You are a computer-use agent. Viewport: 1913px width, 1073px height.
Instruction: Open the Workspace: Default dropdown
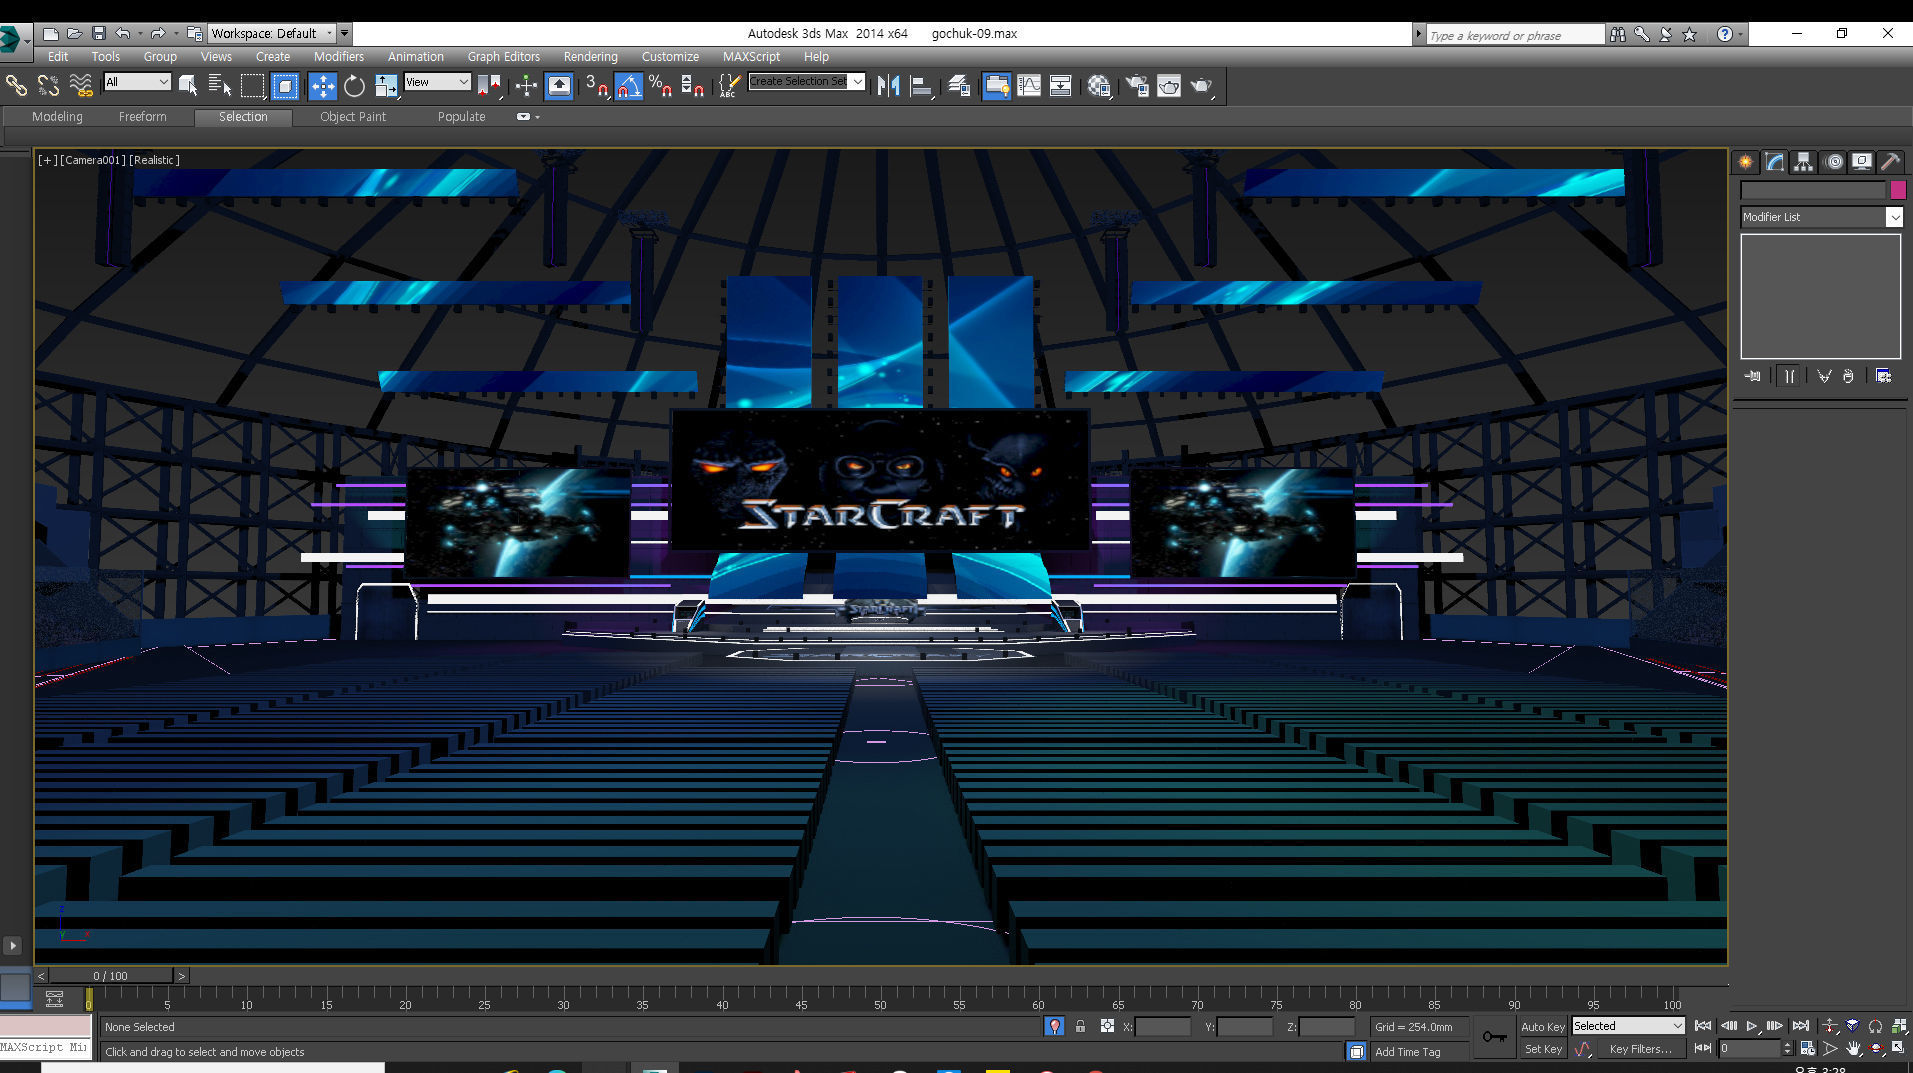tap(271, 33)
